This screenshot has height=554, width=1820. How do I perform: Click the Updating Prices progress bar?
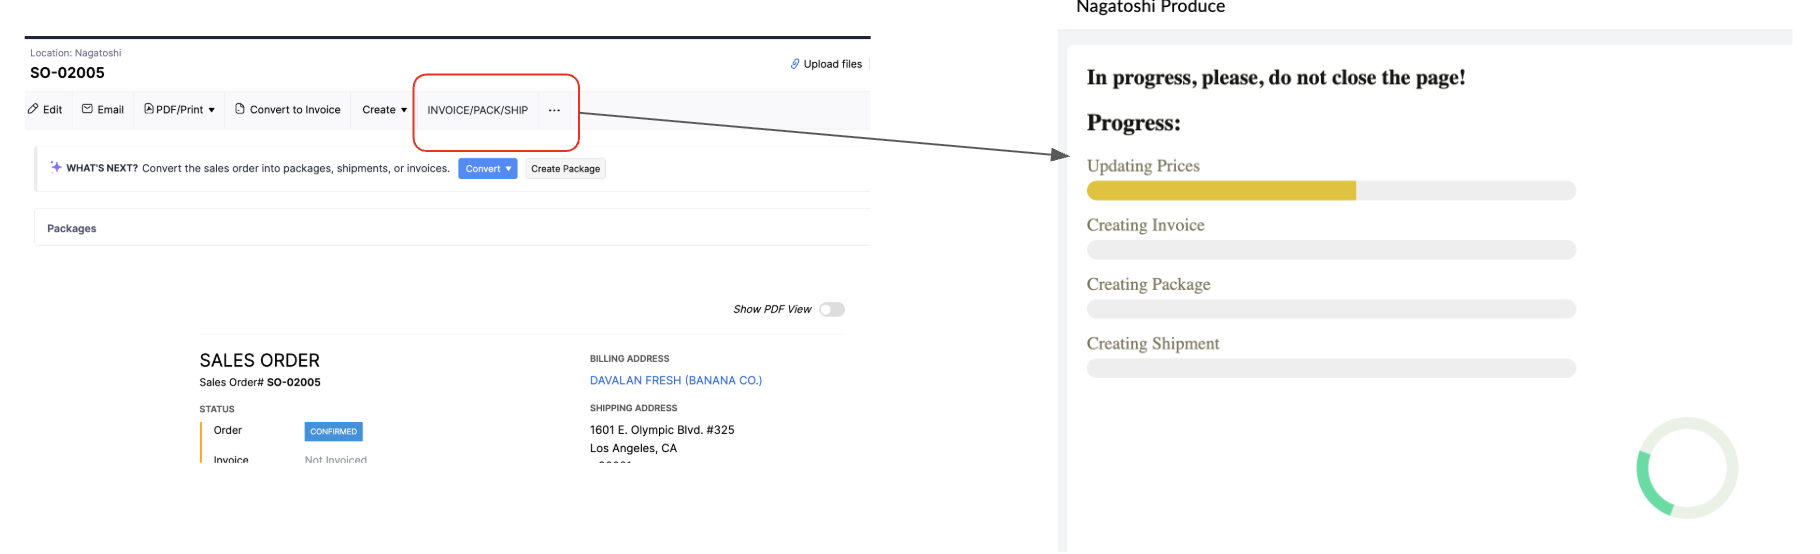coord(1330,191)
